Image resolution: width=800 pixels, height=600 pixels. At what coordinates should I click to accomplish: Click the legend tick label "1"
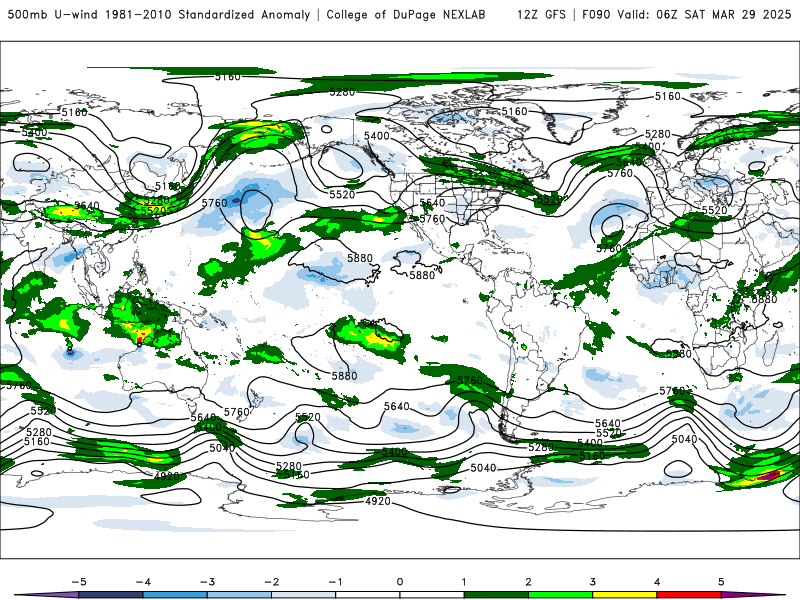(464, 582)
